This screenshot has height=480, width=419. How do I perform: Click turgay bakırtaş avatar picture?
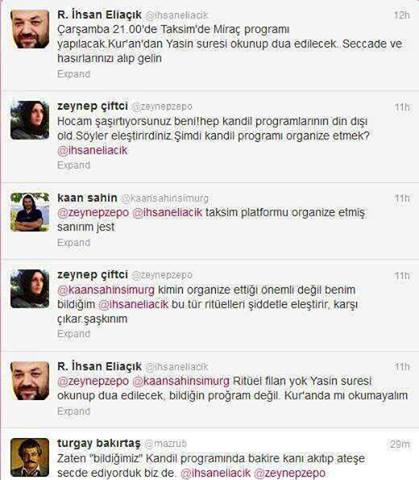(x=30, y=457)
